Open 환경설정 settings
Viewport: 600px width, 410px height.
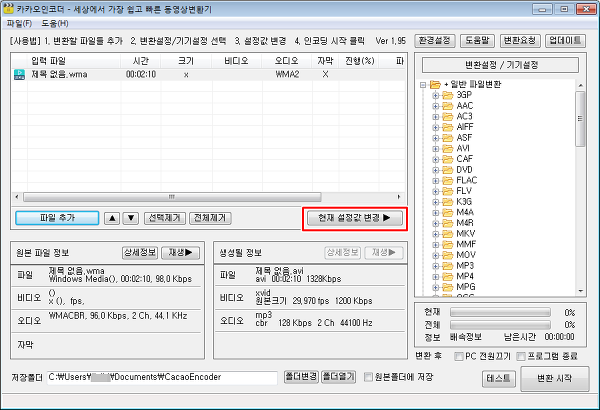coord(435,41)
